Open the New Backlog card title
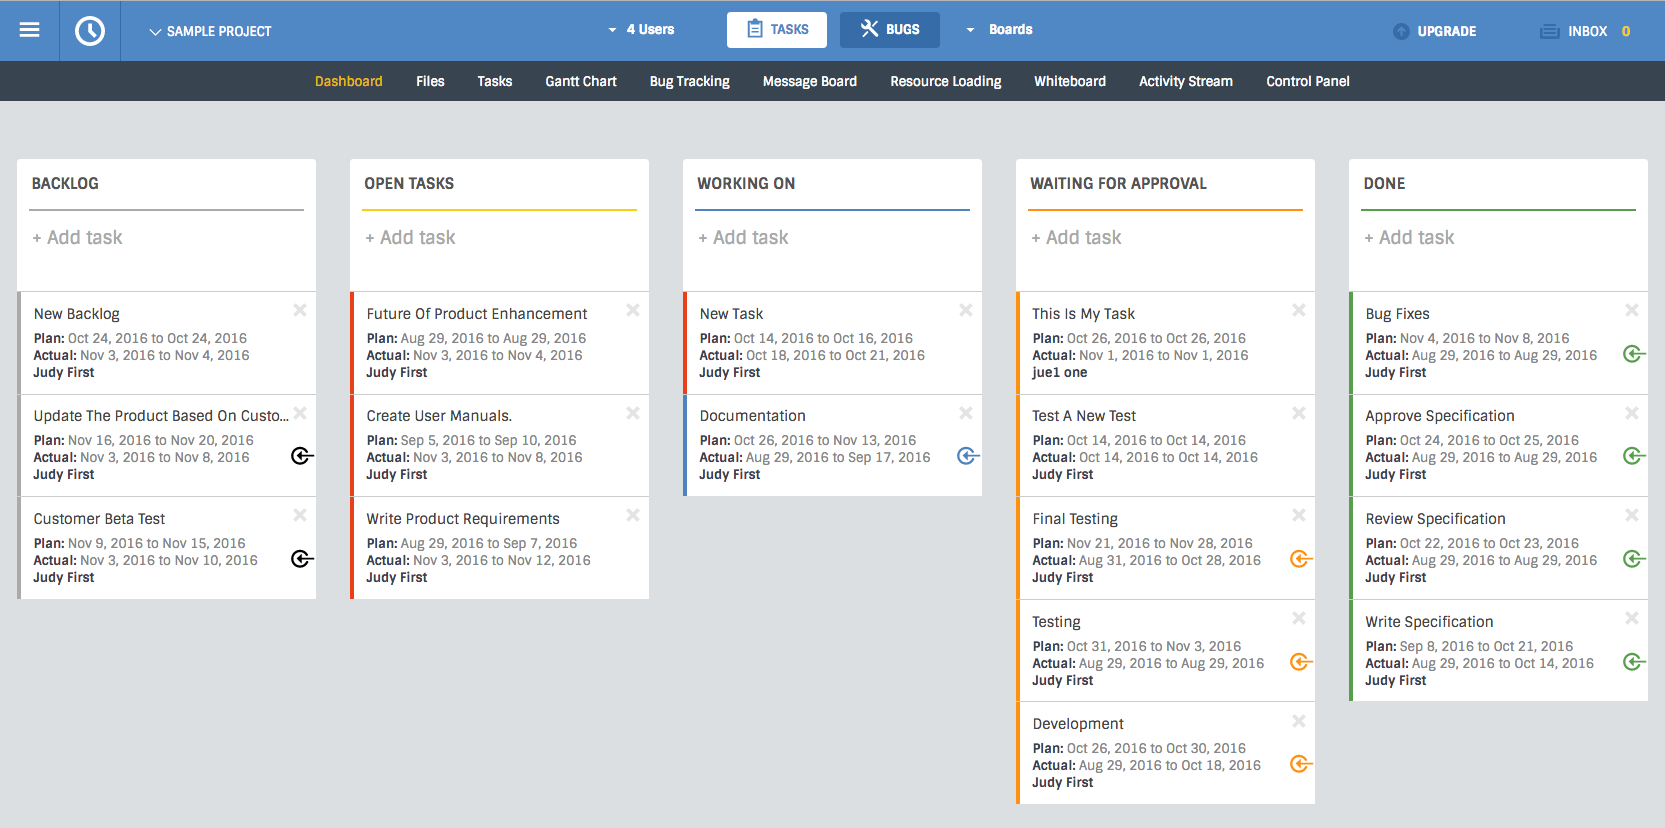 (77, 314)
